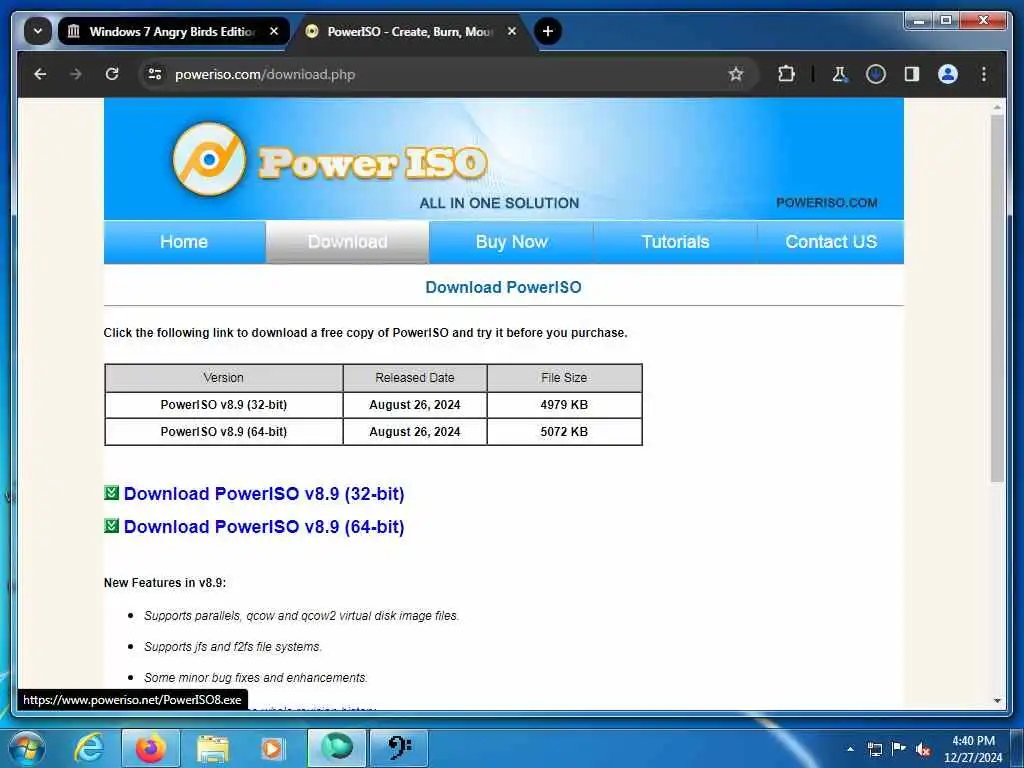Click the browser forward arrow
1024x768 pixels.
pyautogui.click(x=76, y=74)
